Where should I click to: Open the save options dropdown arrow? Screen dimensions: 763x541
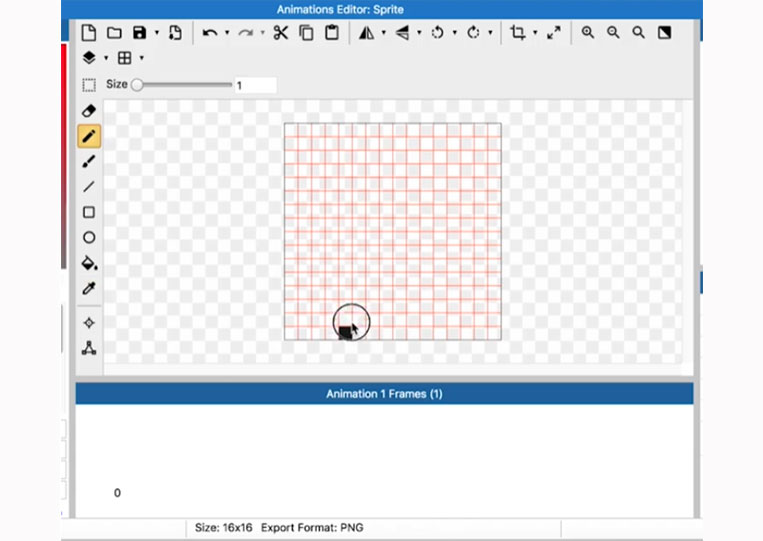tap(157, 33)
